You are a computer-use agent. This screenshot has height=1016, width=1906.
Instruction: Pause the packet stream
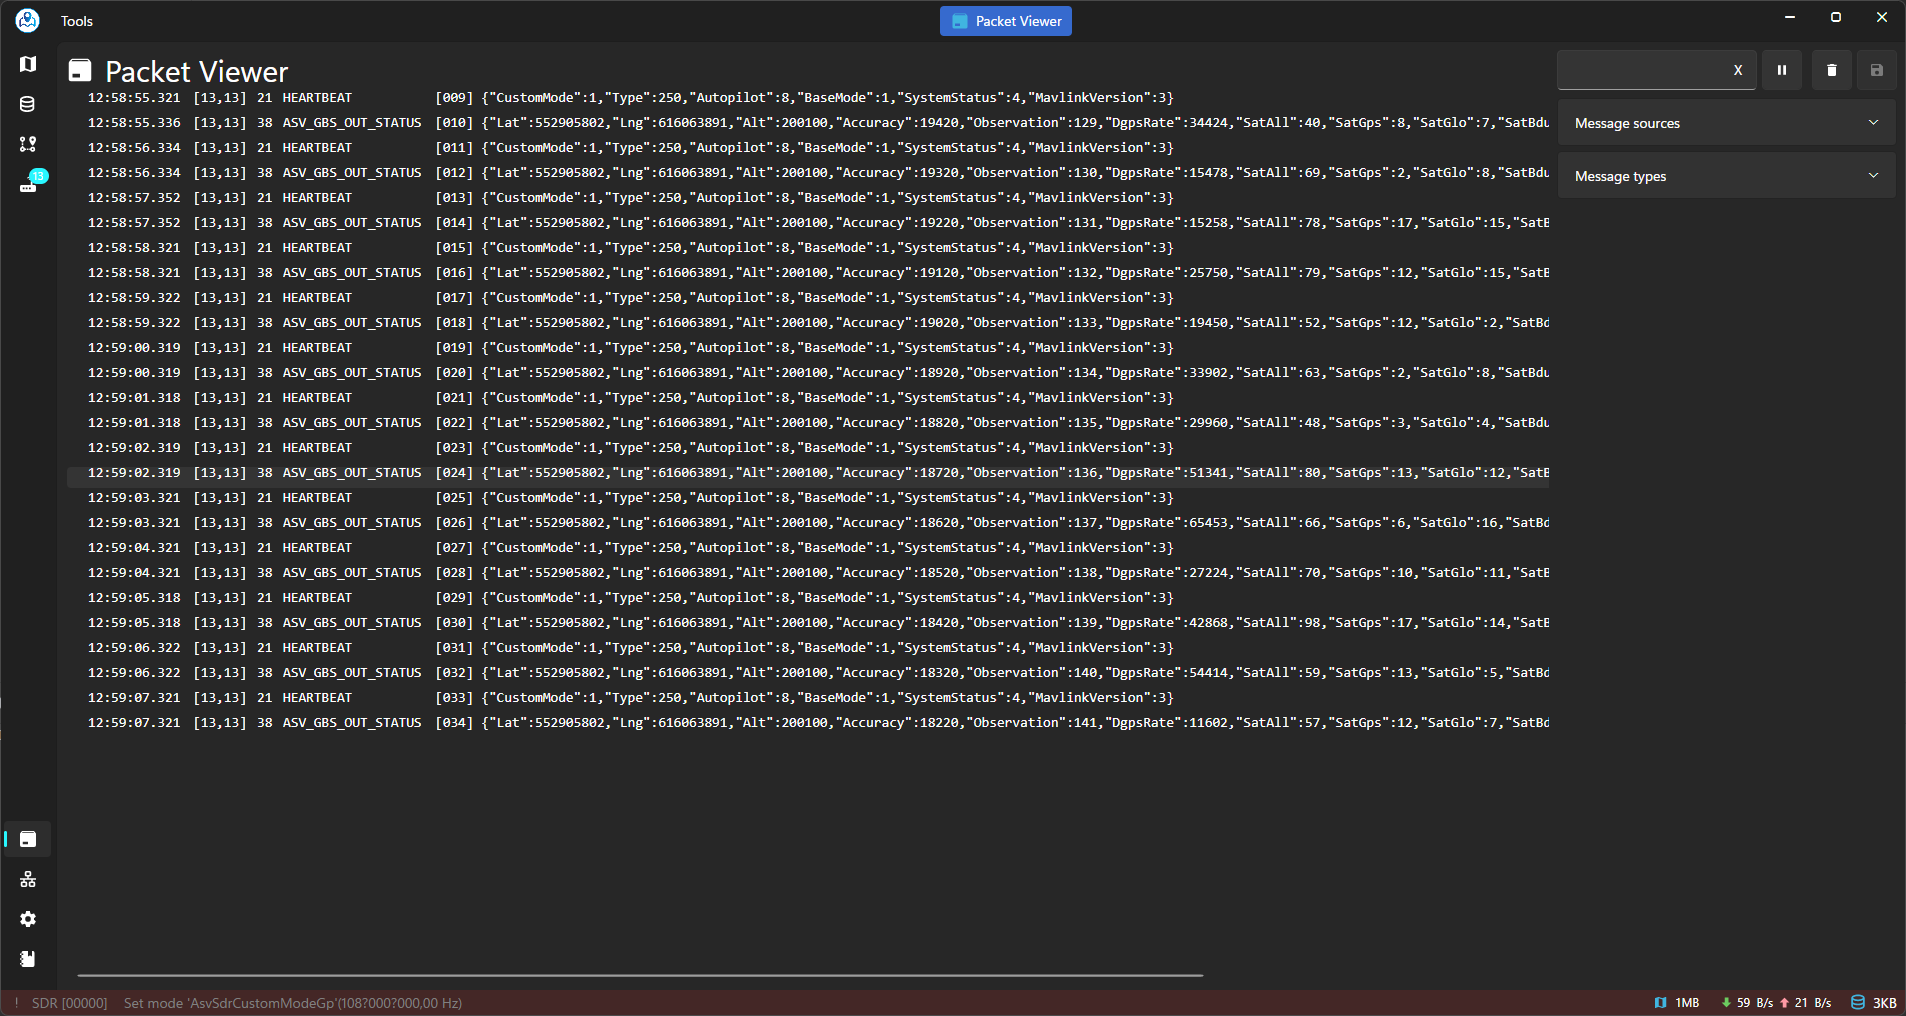[1781, 70]
